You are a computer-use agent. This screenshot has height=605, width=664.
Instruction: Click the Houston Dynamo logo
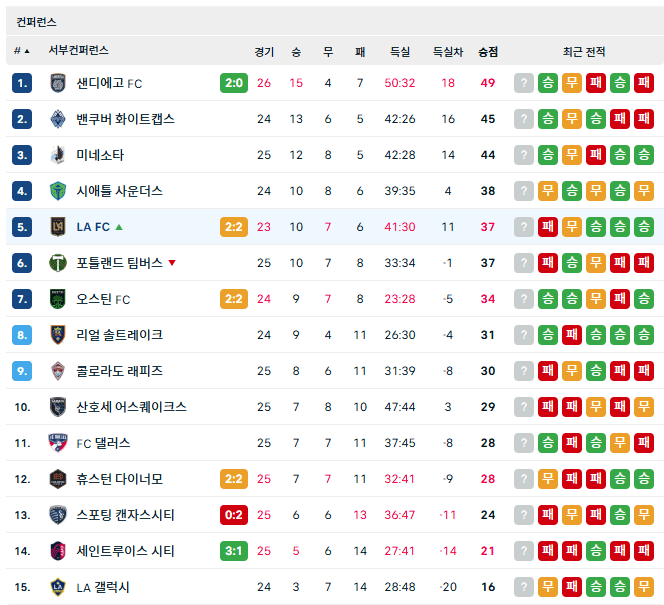coord(58,479)
